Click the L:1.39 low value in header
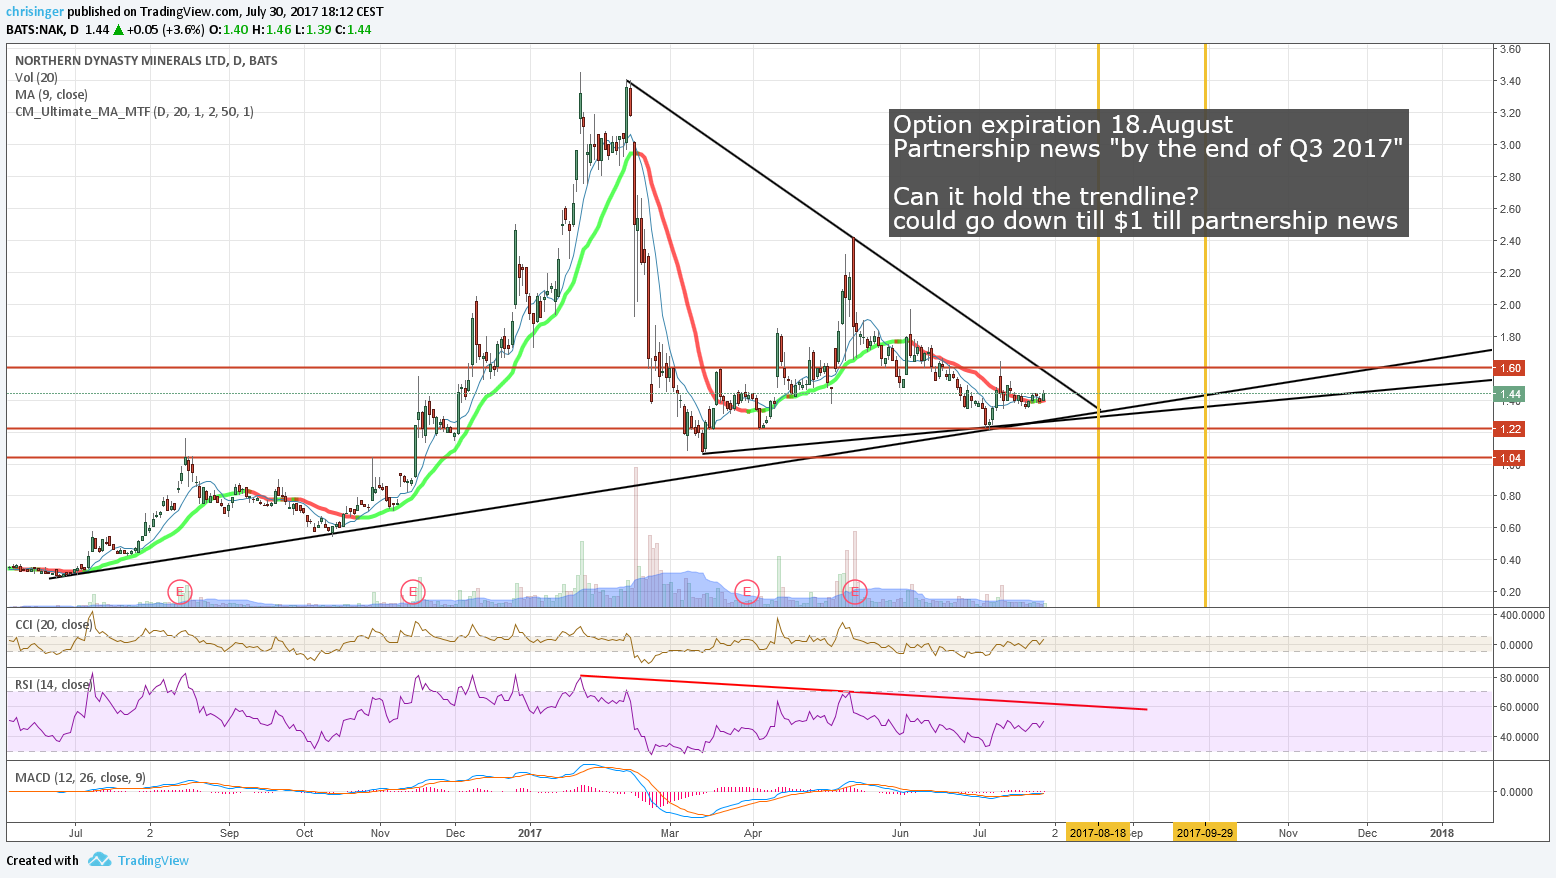This screenshot has width=1556, height=878. click(x=313, y=30)
